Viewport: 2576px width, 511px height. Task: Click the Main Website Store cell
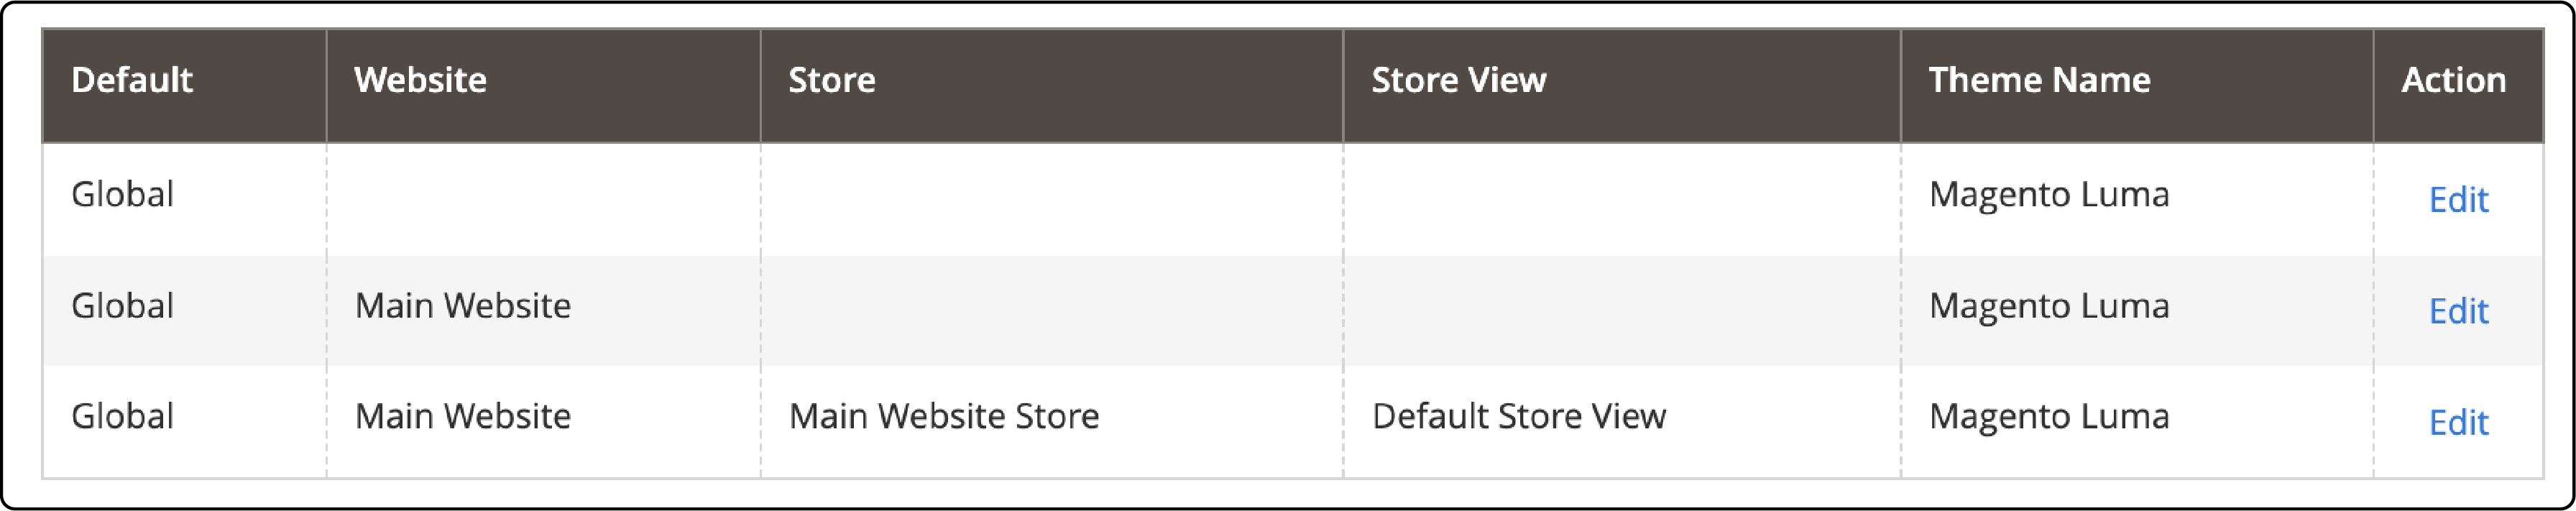point(943,416)
